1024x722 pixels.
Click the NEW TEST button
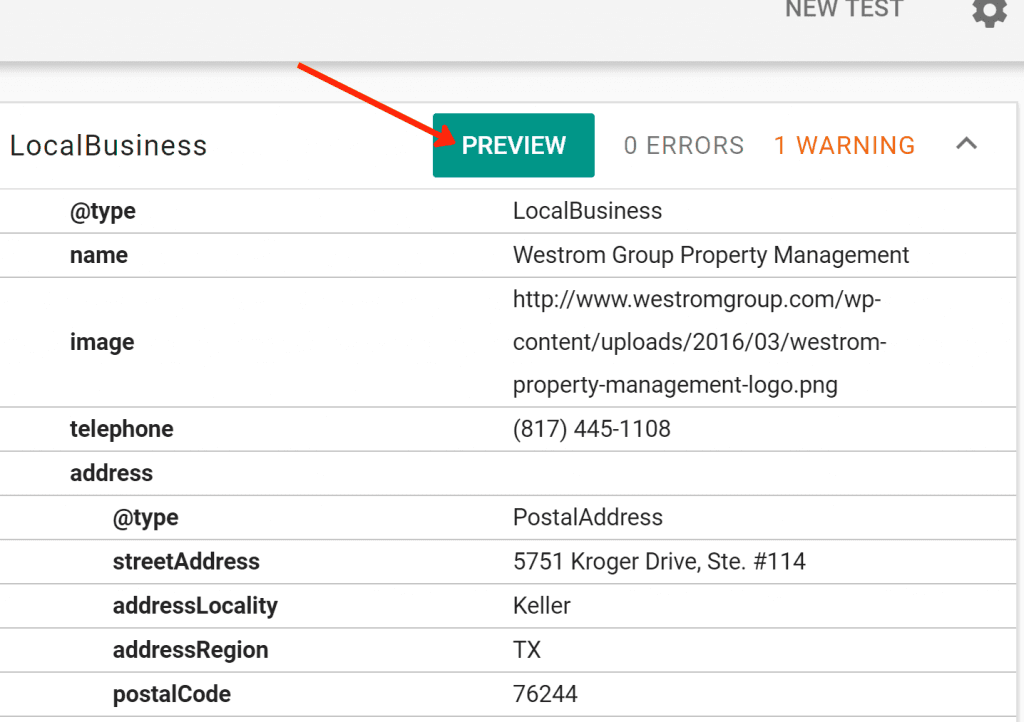coord(843,10)
